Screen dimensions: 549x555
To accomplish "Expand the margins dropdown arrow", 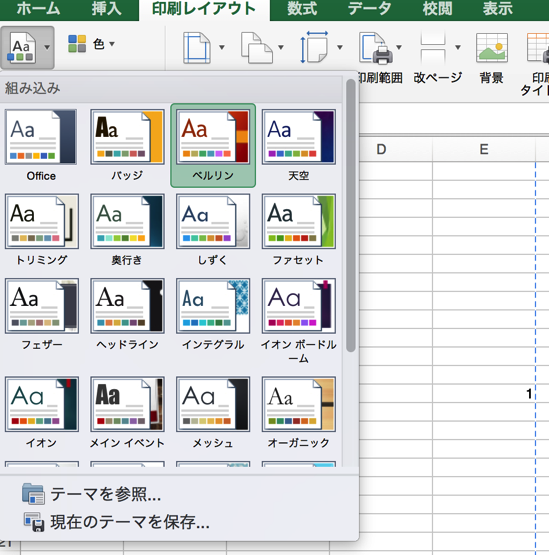I will [x=222, y=47].
